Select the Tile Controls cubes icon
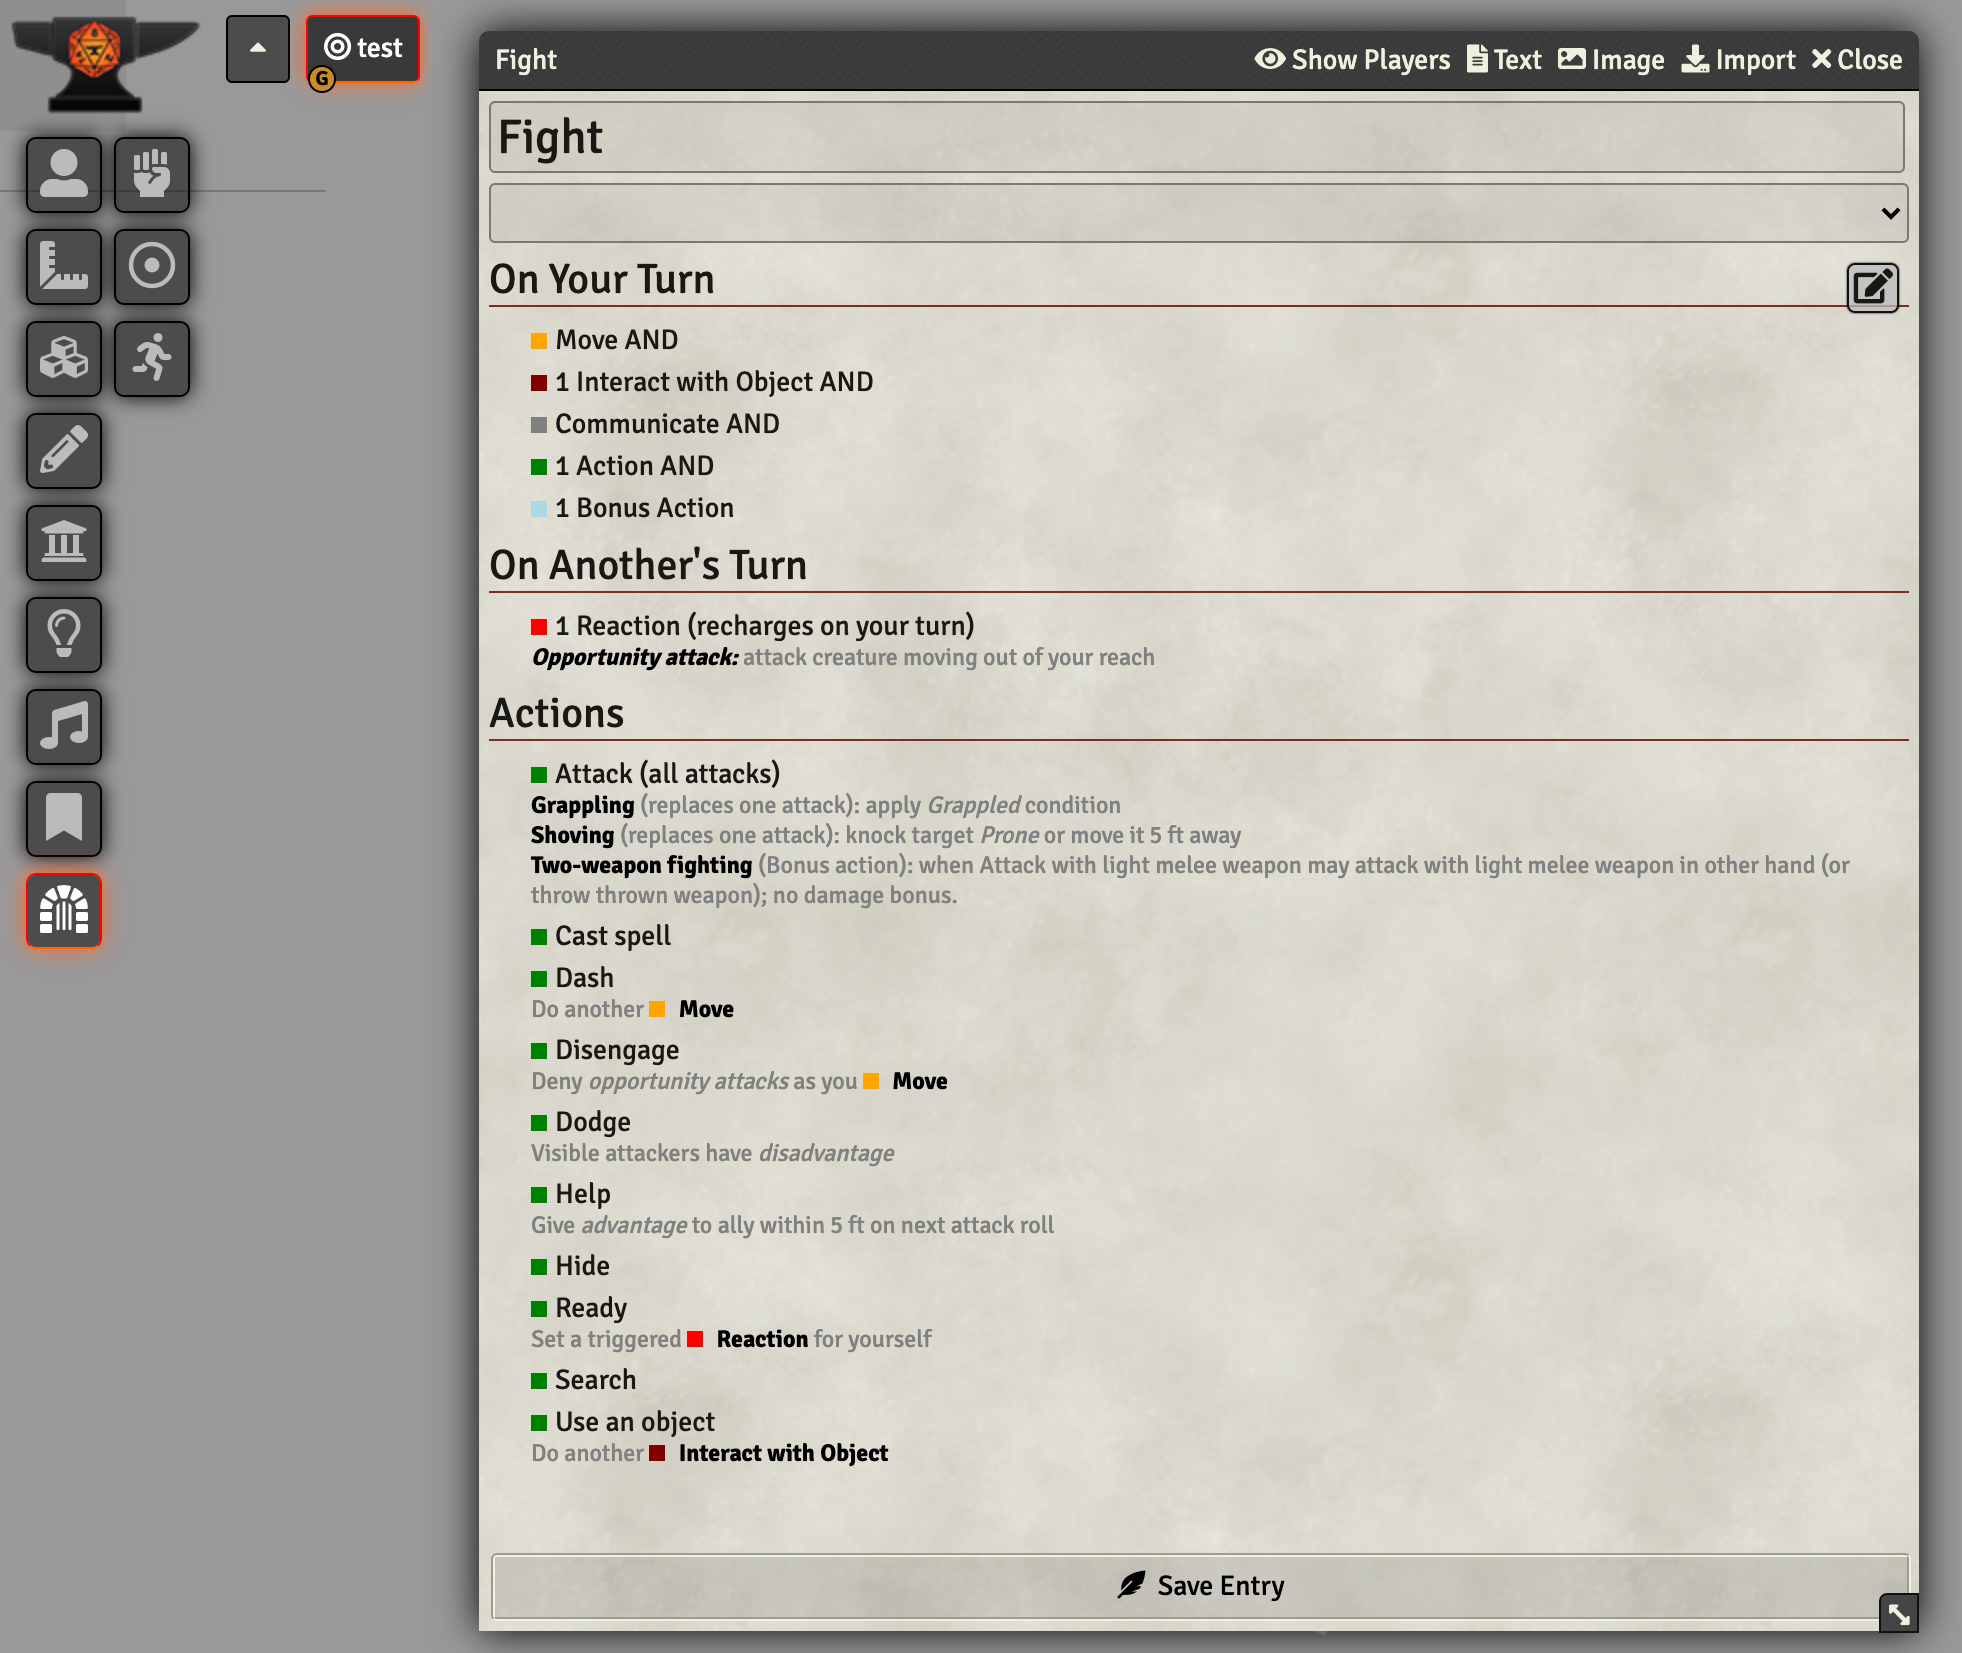The height and width of the screenshot is (1653, 1962). click(x=64, y=359)
